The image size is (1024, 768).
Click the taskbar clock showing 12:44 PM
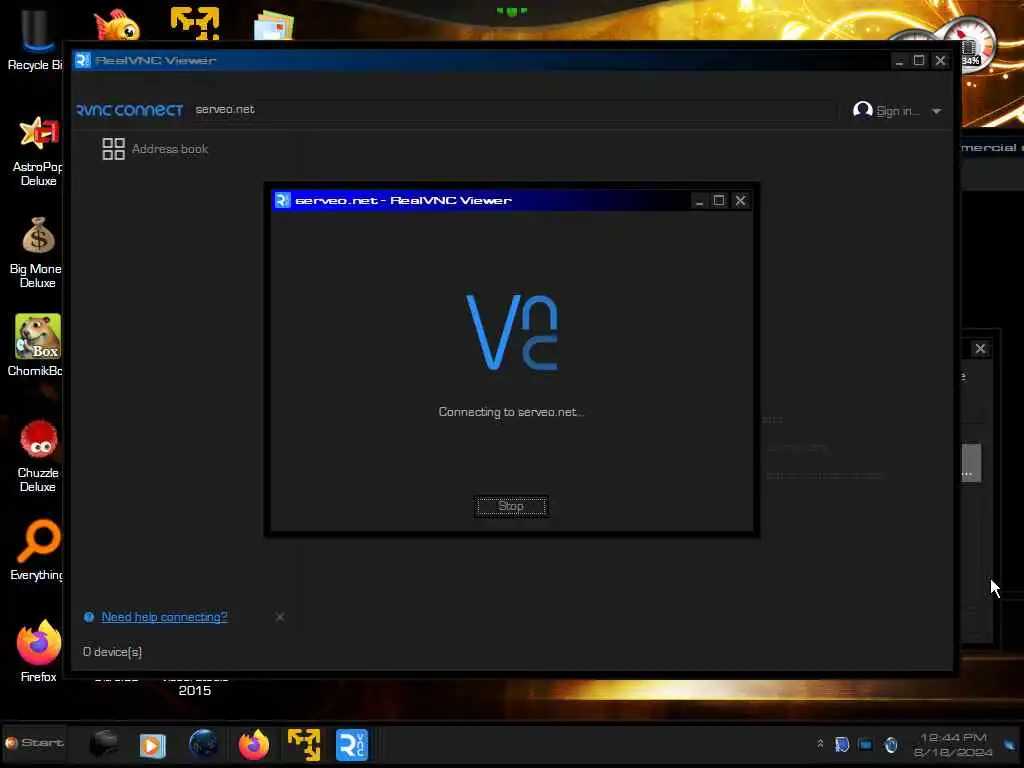953,744
